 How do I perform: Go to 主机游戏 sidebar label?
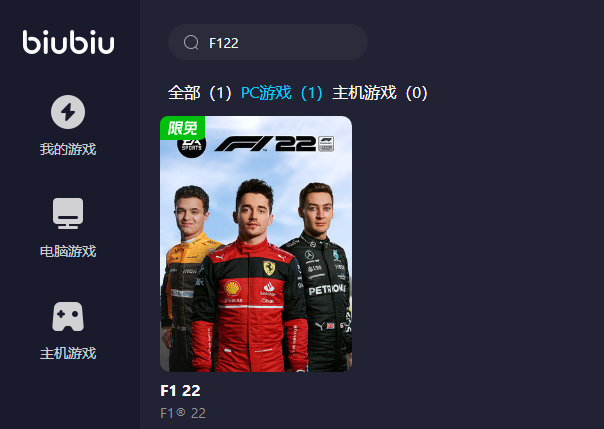[x=68, y=353]
